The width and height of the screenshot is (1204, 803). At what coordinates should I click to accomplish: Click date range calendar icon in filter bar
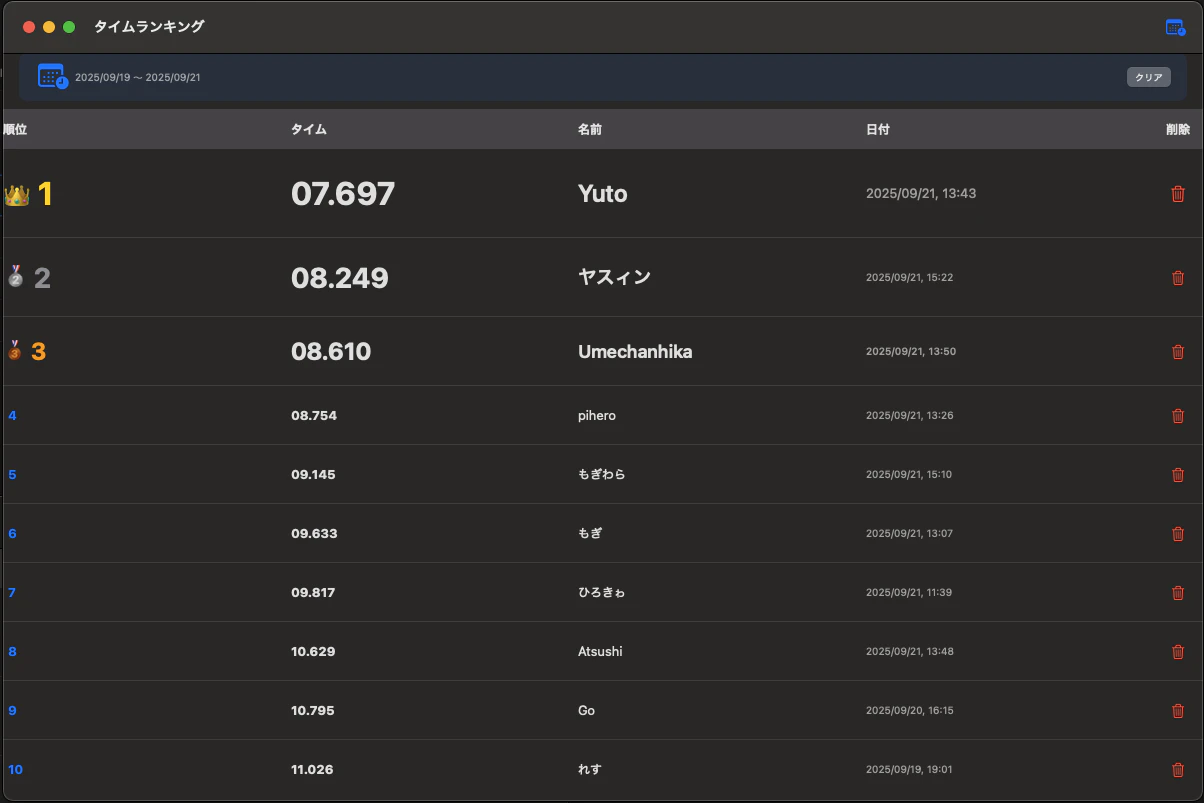(53, 76)
